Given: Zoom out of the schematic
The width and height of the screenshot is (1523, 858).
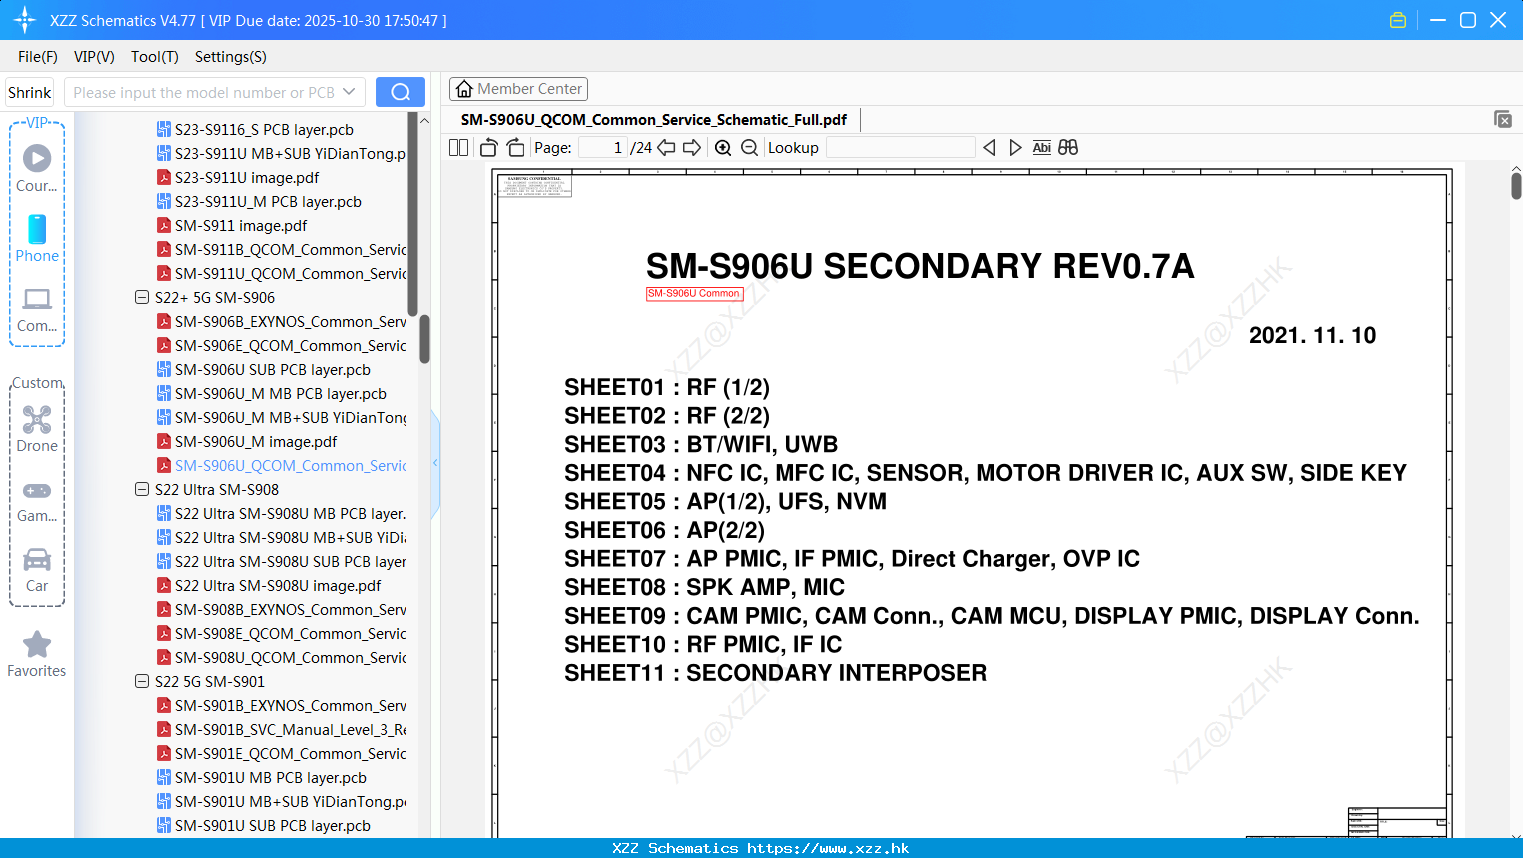Looking at the screenshot, I should [750, 148].
